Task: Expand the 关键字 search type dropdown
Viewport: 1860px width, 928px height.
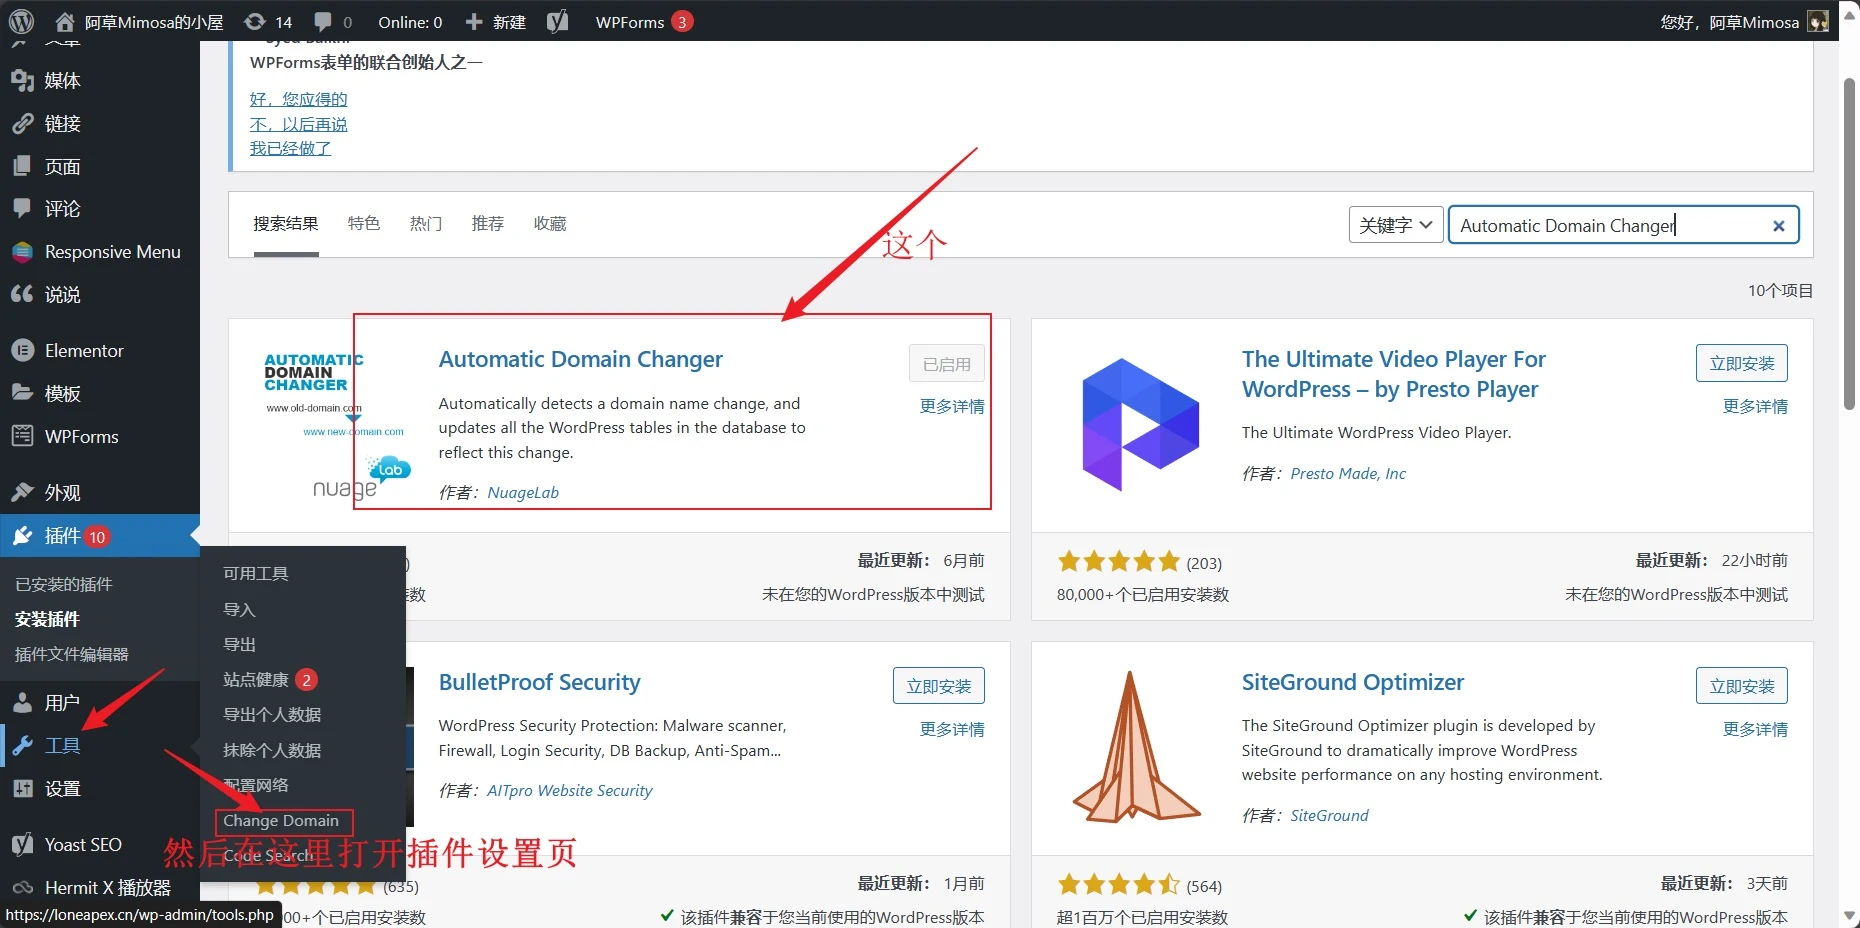Action: point(1395,226)
